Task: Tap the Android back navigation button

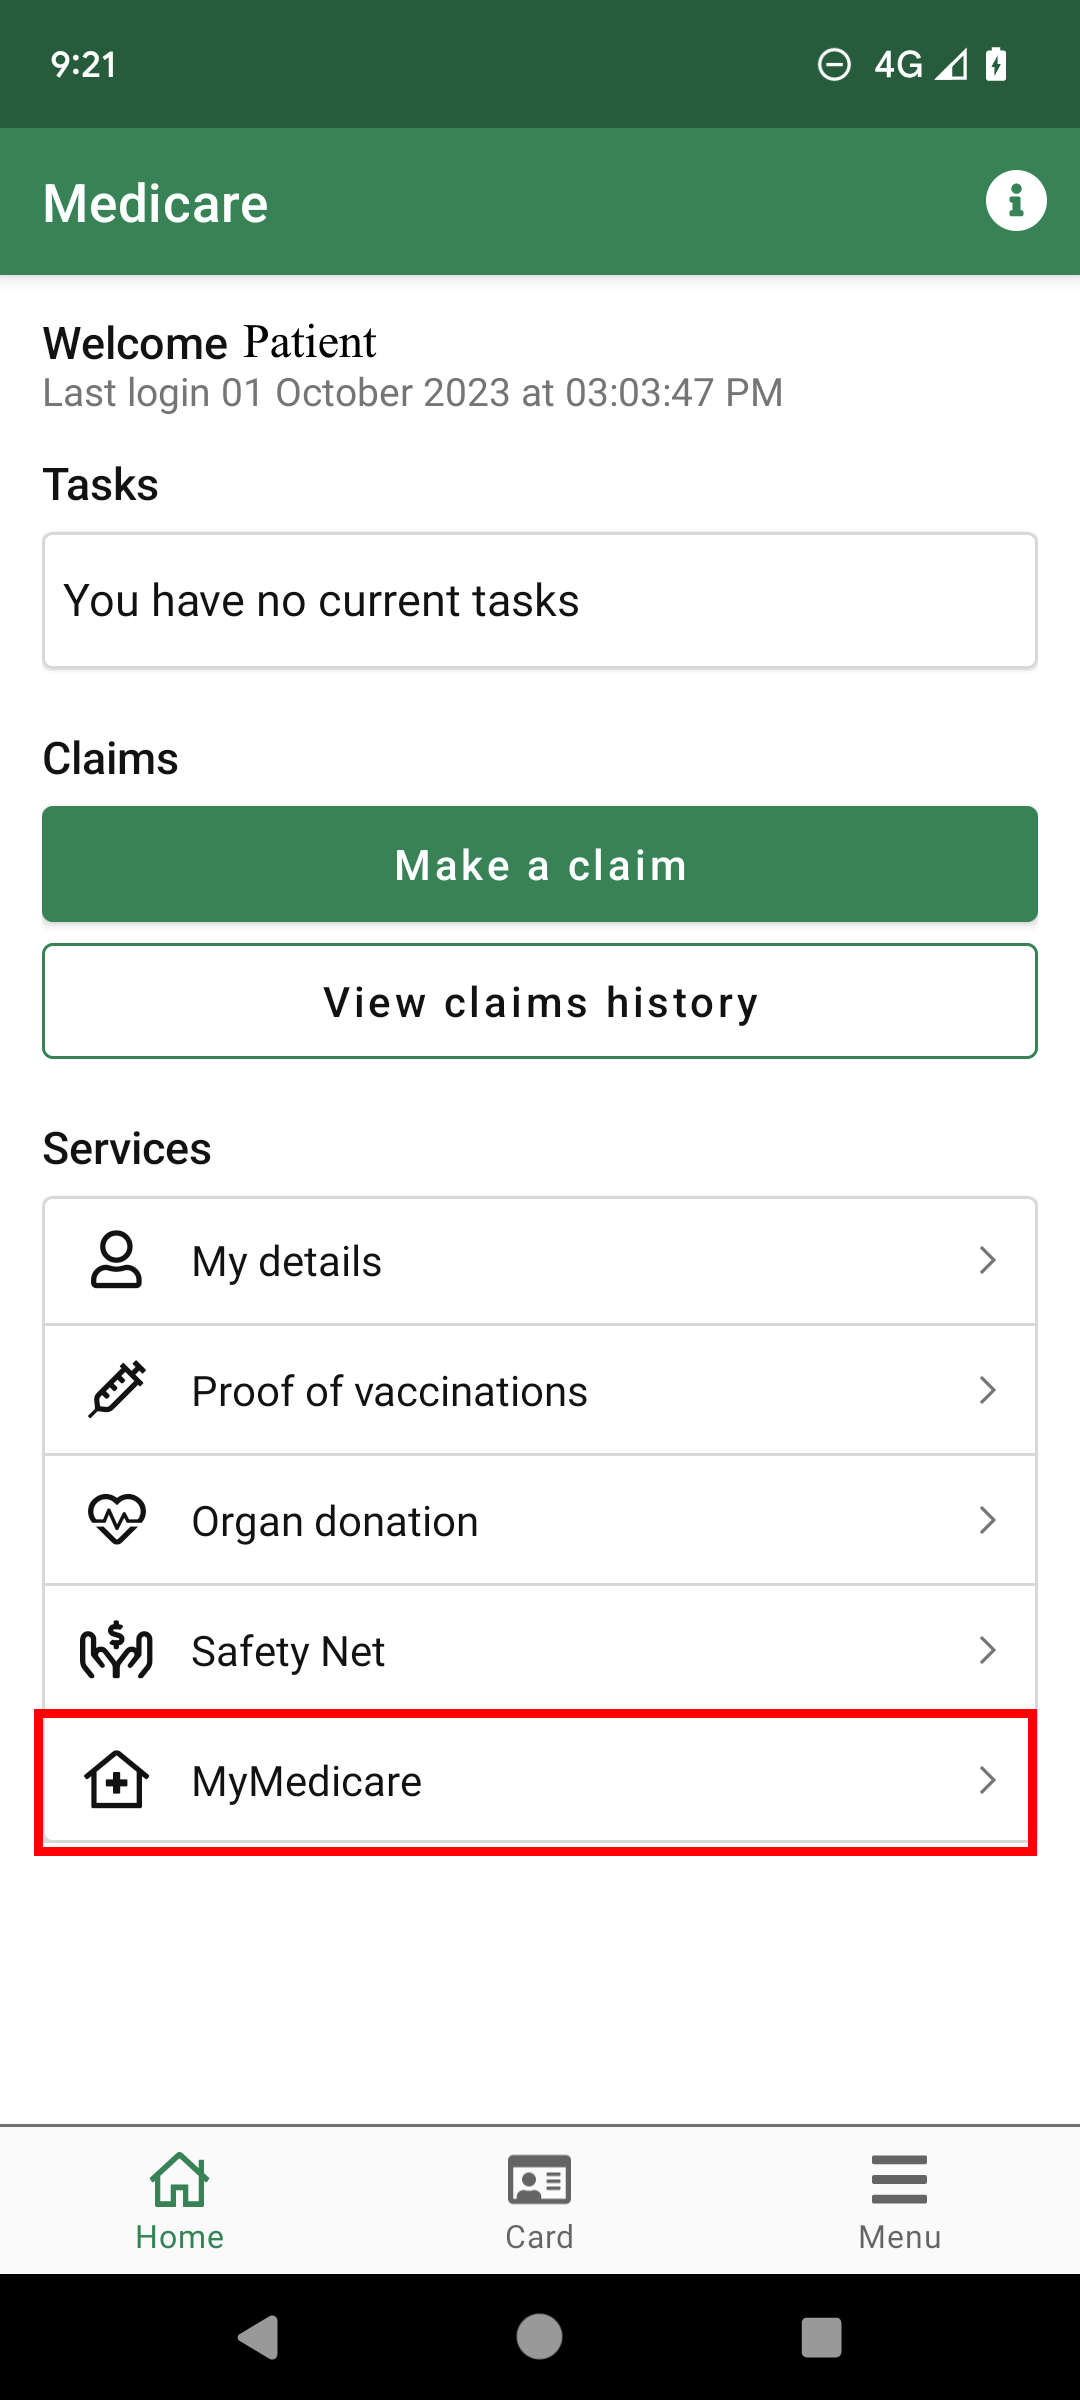Action: (258, 2337)
